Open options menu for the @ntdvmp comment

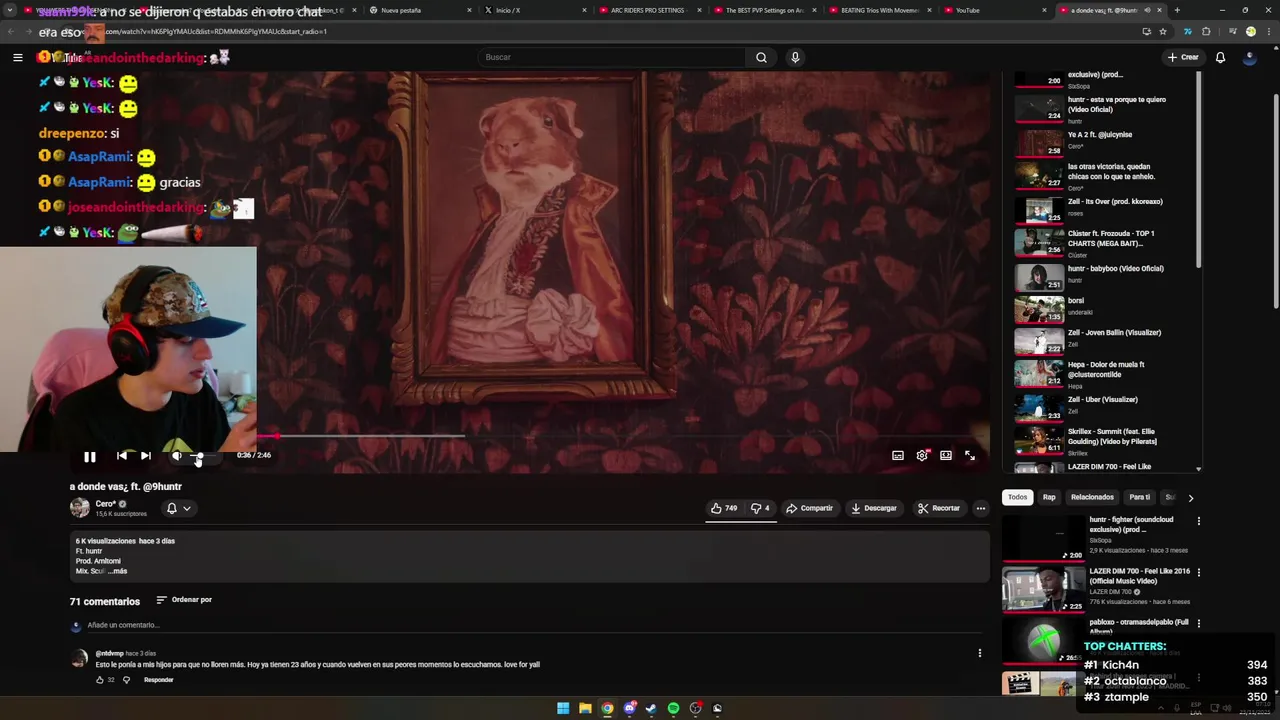point(980,653)
